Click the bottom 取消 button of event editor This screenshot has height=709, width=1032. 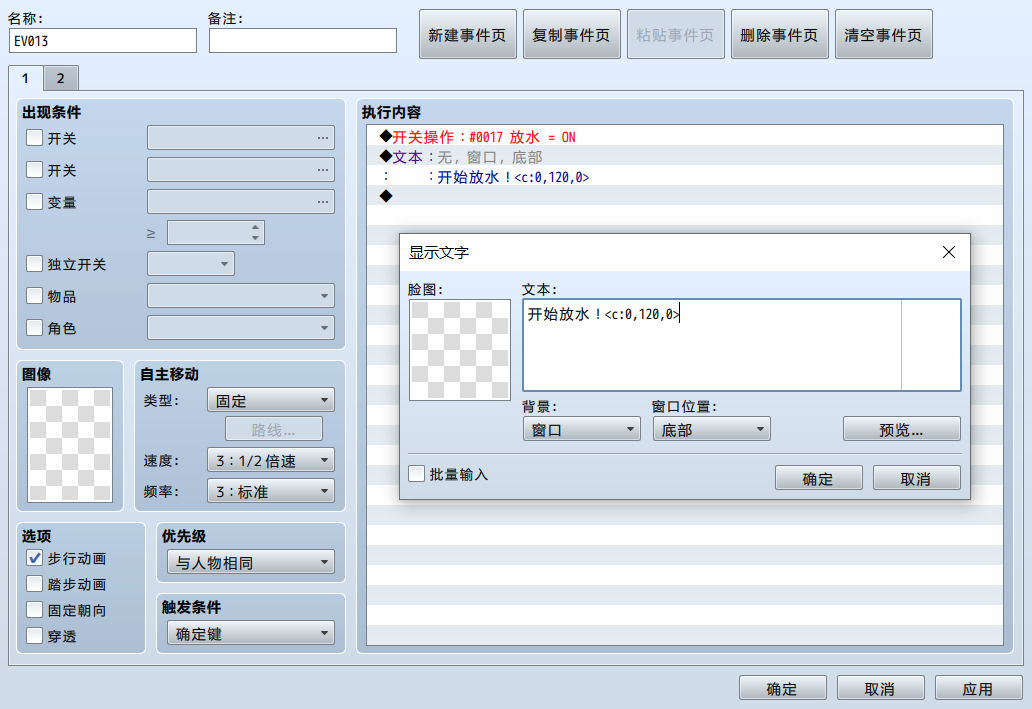click(881, 688)
